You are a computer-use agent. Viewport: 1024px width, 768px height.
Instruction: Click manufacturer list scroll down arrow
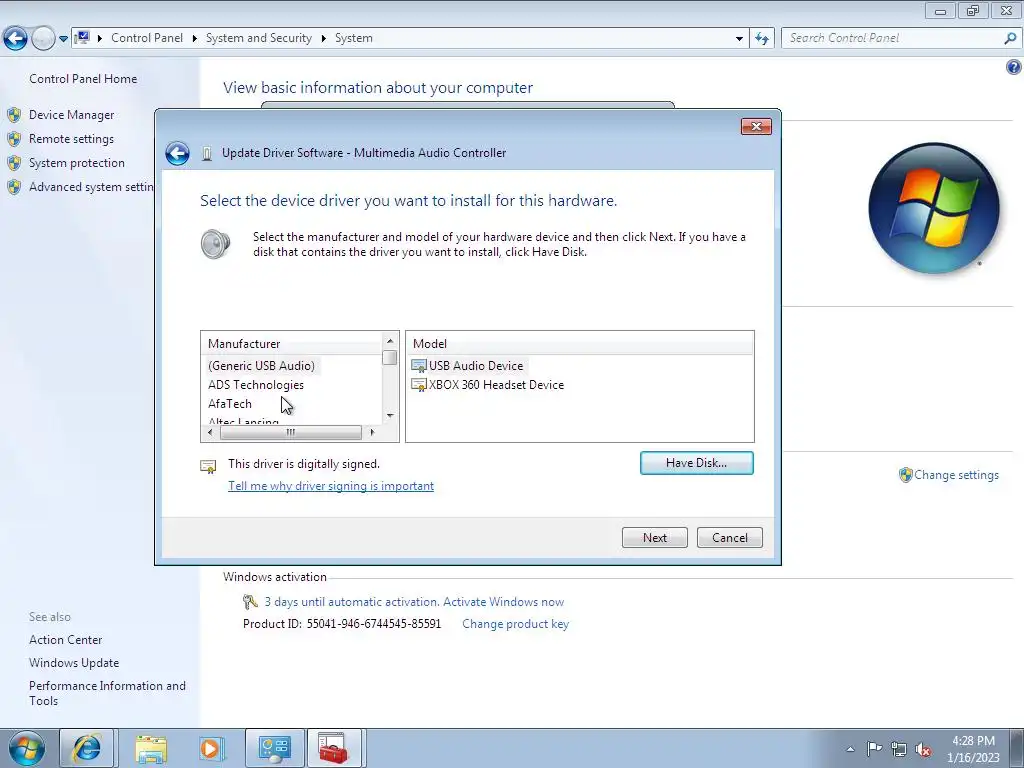tap(390, 415)
